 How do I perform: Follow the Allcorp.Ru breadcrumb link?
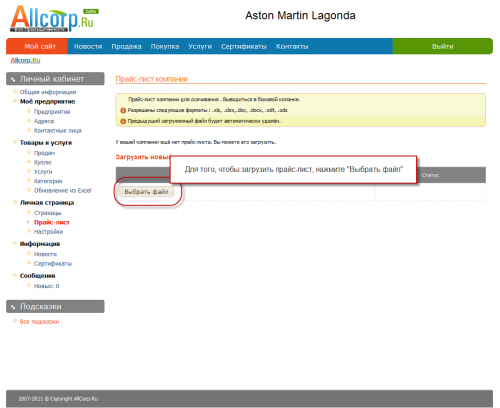(25, 60)
